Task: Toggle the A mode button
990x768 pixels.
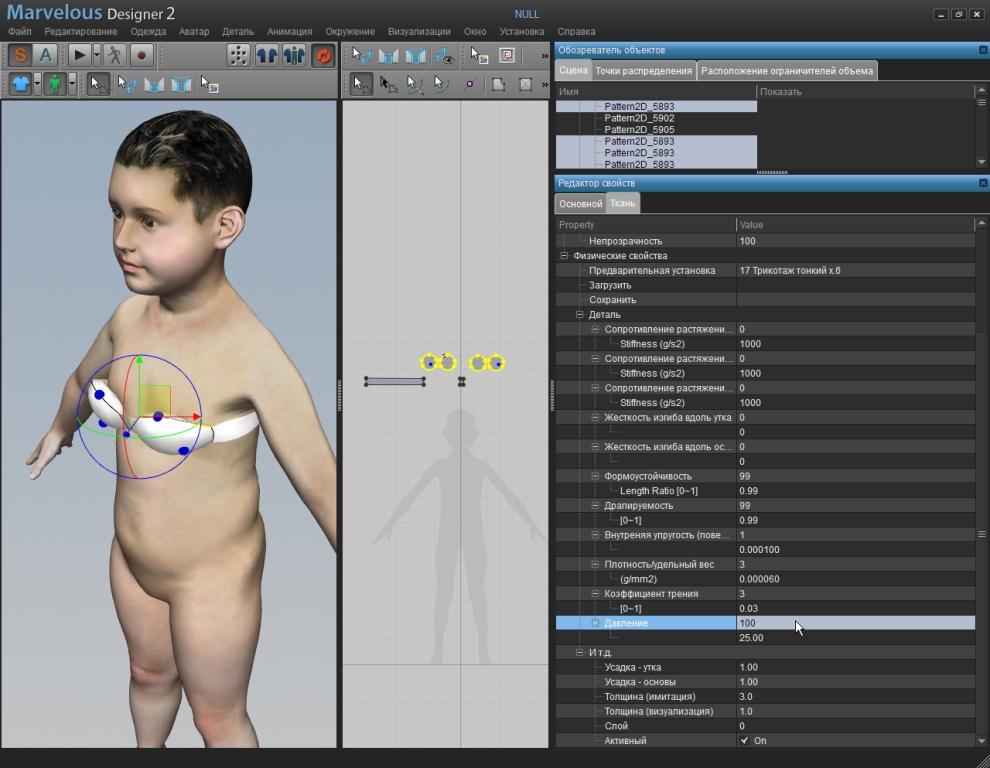Action: click(45, 56)
